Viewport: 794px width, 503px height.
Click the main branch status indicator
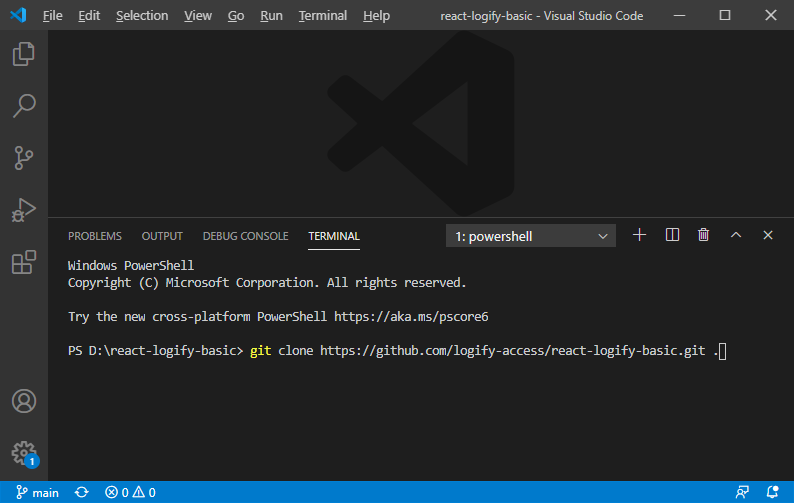coord(38,493)
